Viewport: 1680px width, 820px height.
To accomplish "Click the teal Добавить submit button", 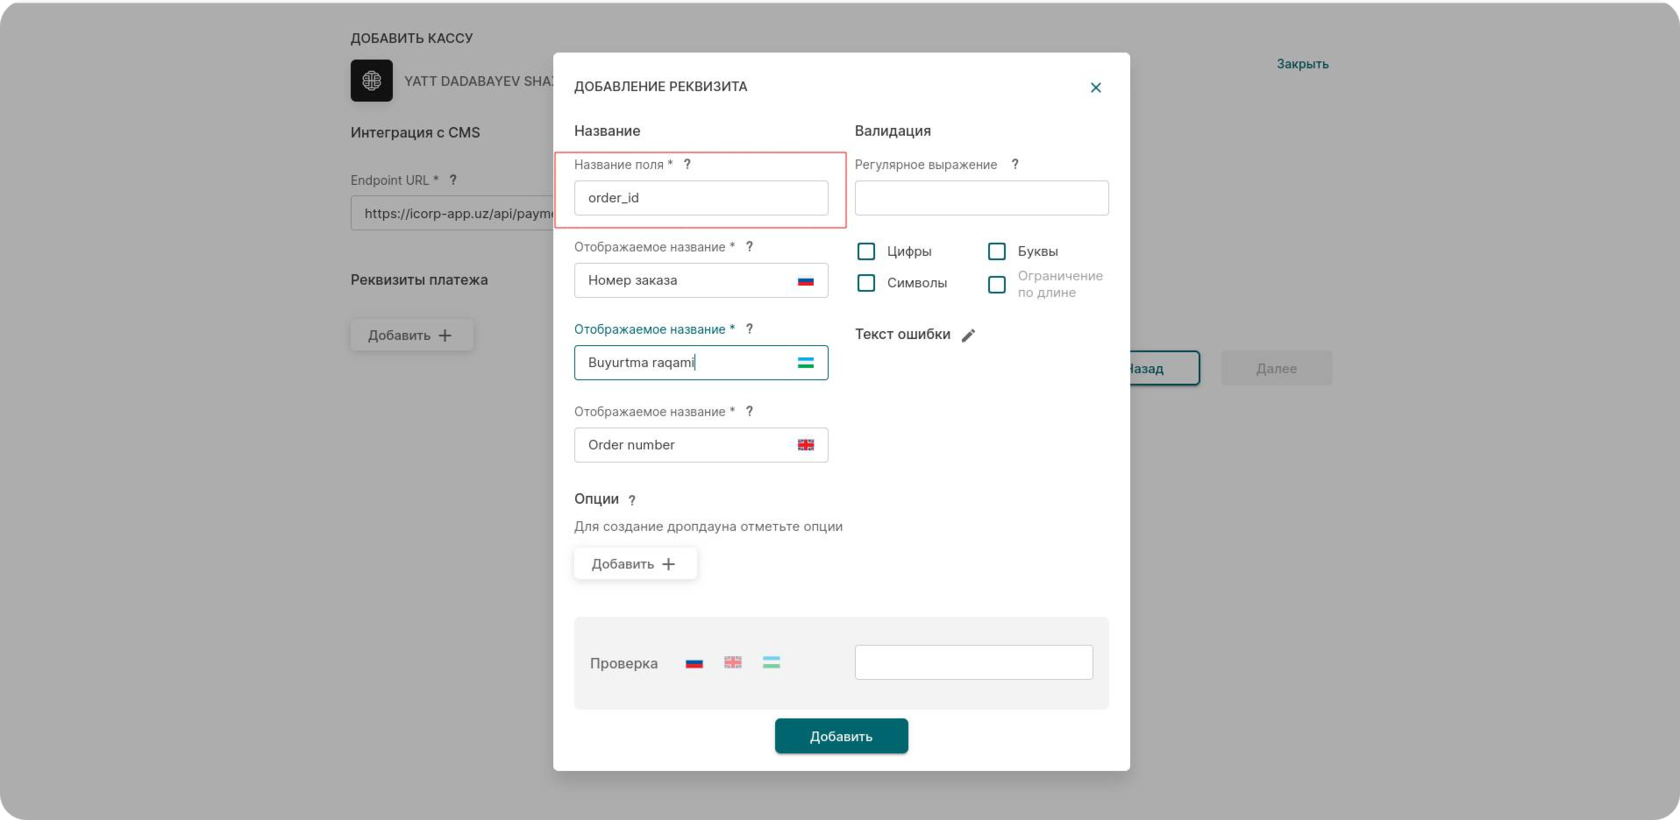I will pos(841,736).
